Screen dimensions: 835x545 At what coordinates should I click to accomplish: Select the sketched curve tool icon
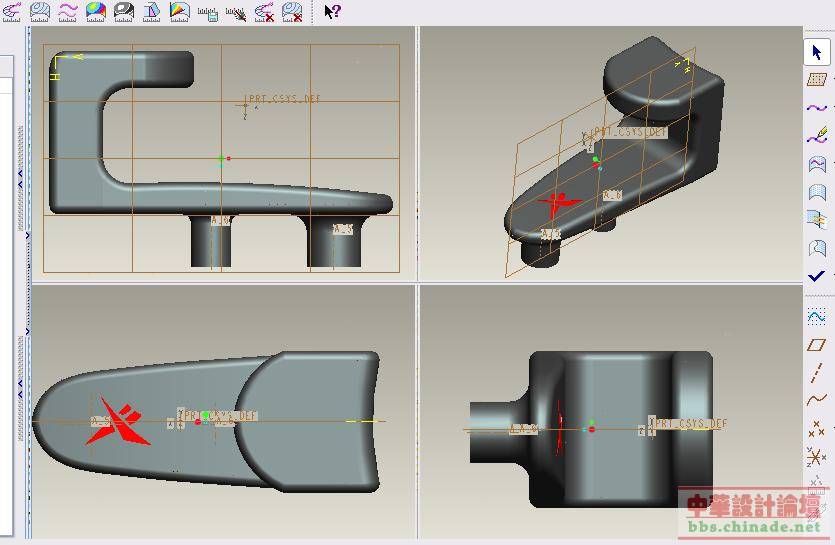(x=816, y=316)
